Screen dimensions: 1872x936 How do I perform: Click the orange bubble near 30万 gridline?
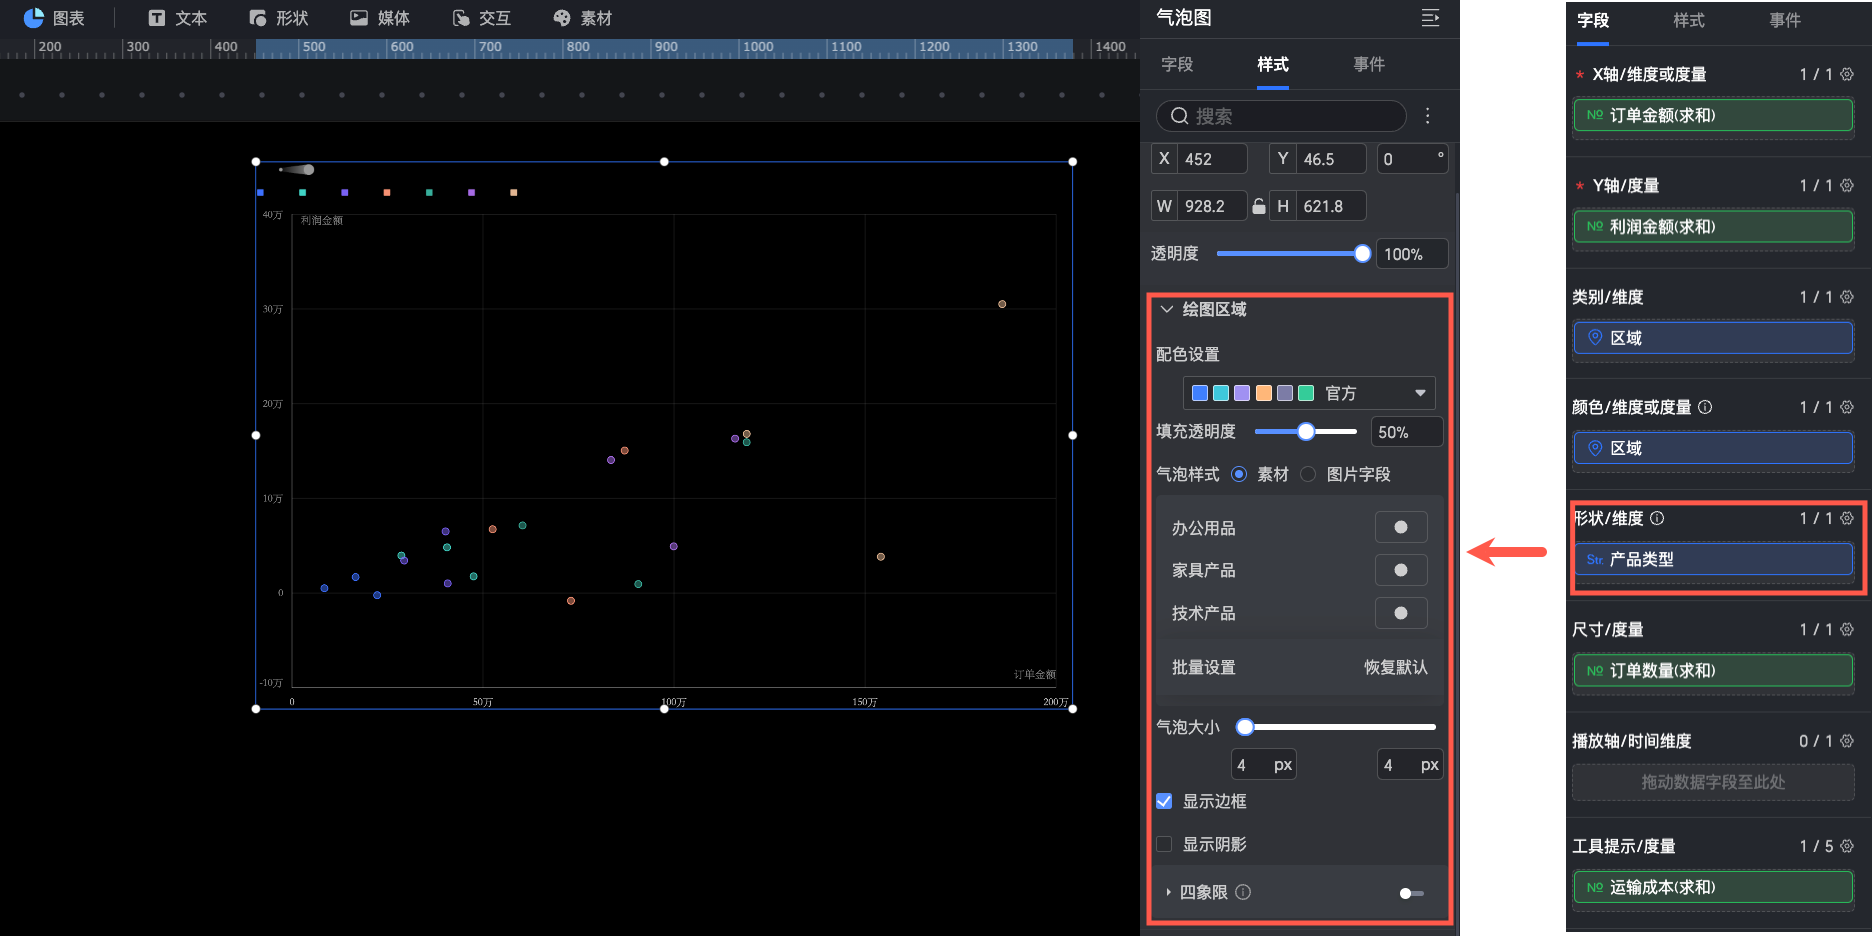tap(1002, 304)
